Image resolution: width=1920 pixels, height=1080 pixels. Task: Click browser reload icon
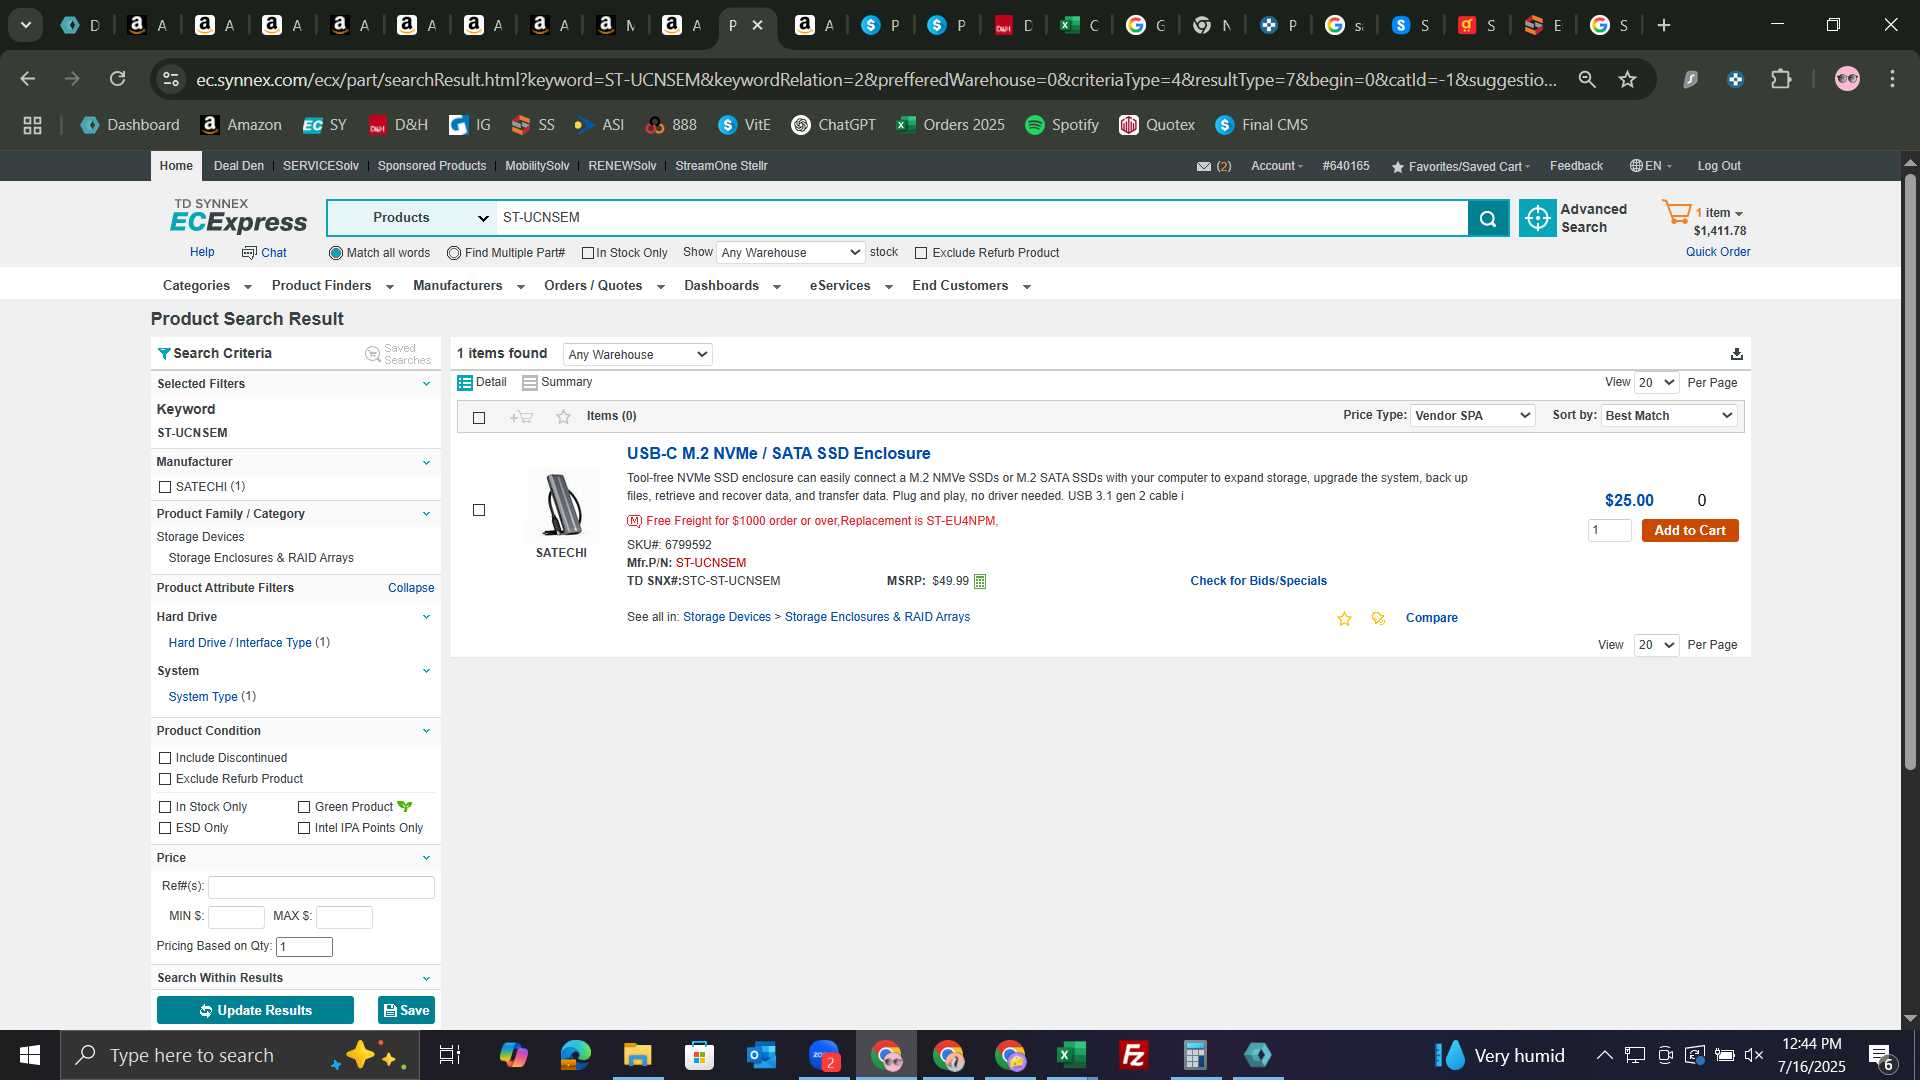pyautogui.click(x=117, y=79)
